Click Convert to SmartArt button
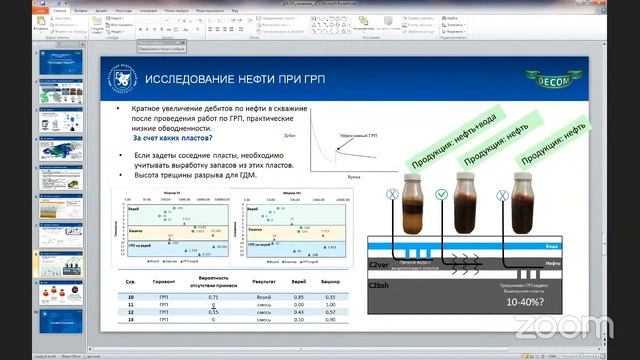 click(x=280, y=31)
